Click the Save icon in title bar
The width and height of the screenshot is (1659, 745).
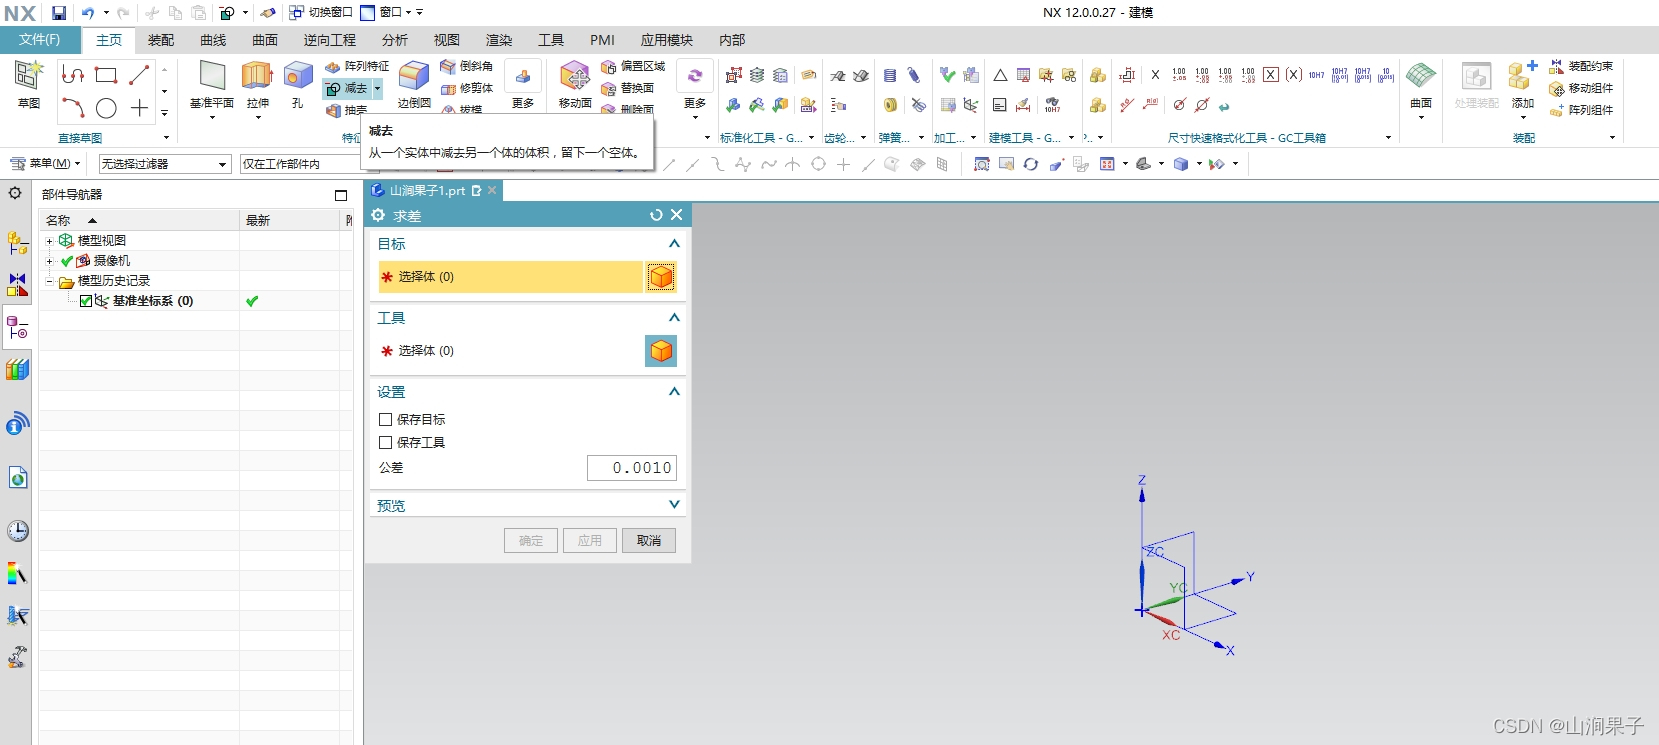point(59,13)
